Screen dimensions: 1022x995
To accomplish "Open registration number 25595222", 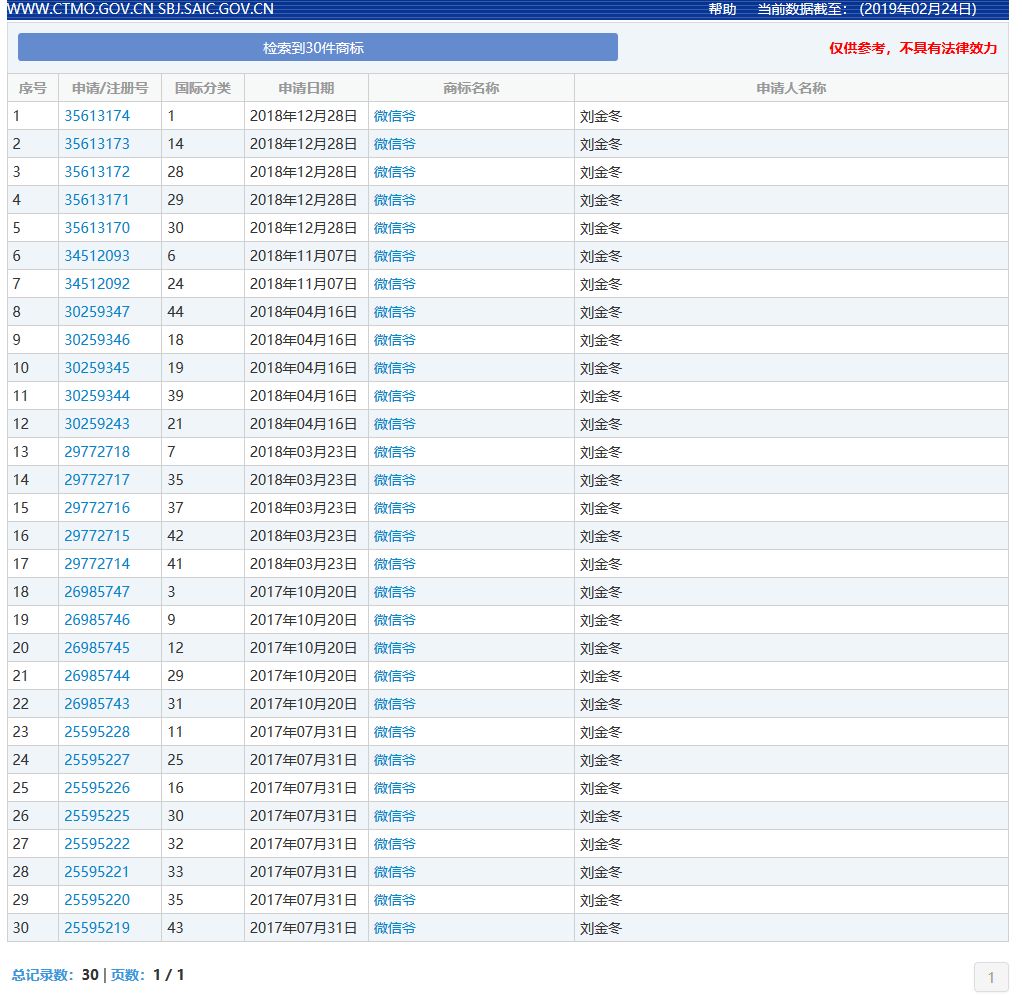I will (x=97, y=844).
